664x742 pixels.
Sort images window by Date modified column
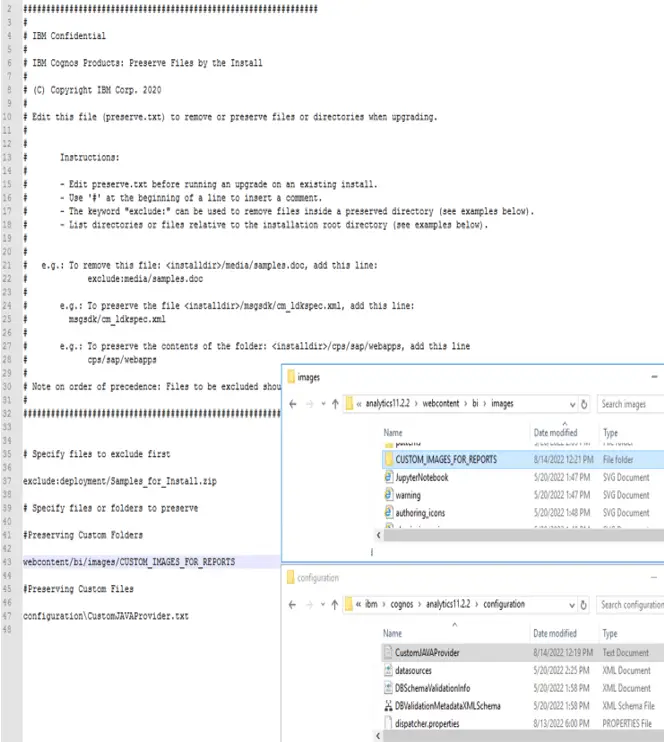click(x=556, y=433)
